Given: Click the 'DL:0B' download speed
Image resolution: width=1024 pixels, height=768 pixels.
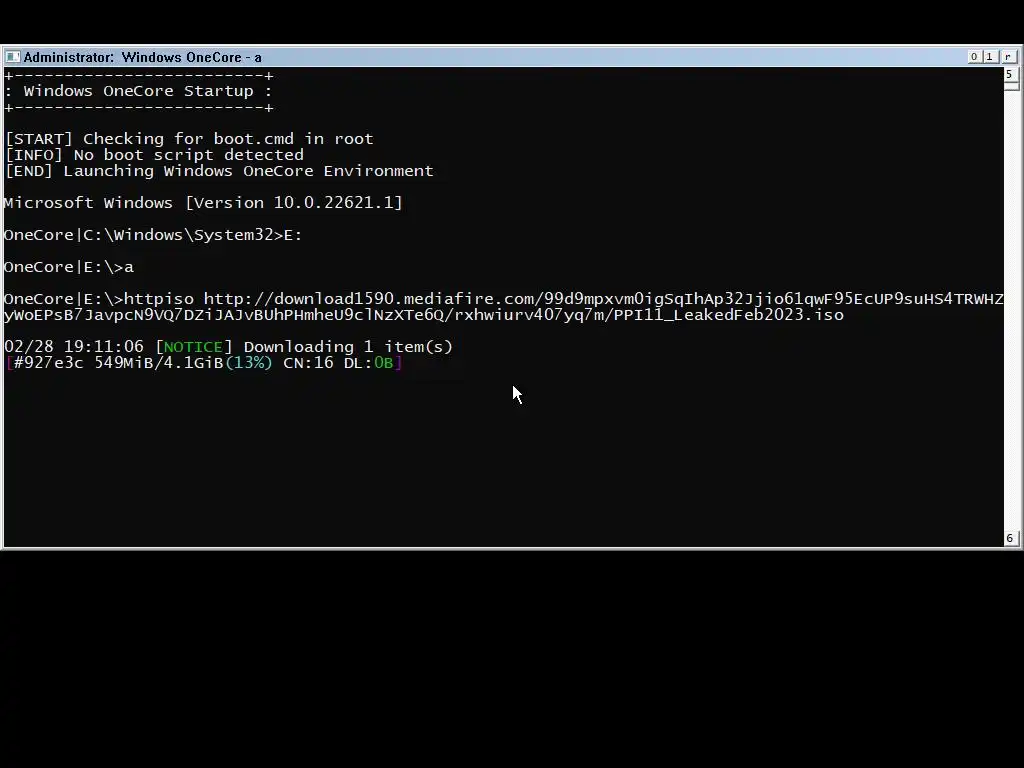Looking at the screenshot, I should coord(368,363).
